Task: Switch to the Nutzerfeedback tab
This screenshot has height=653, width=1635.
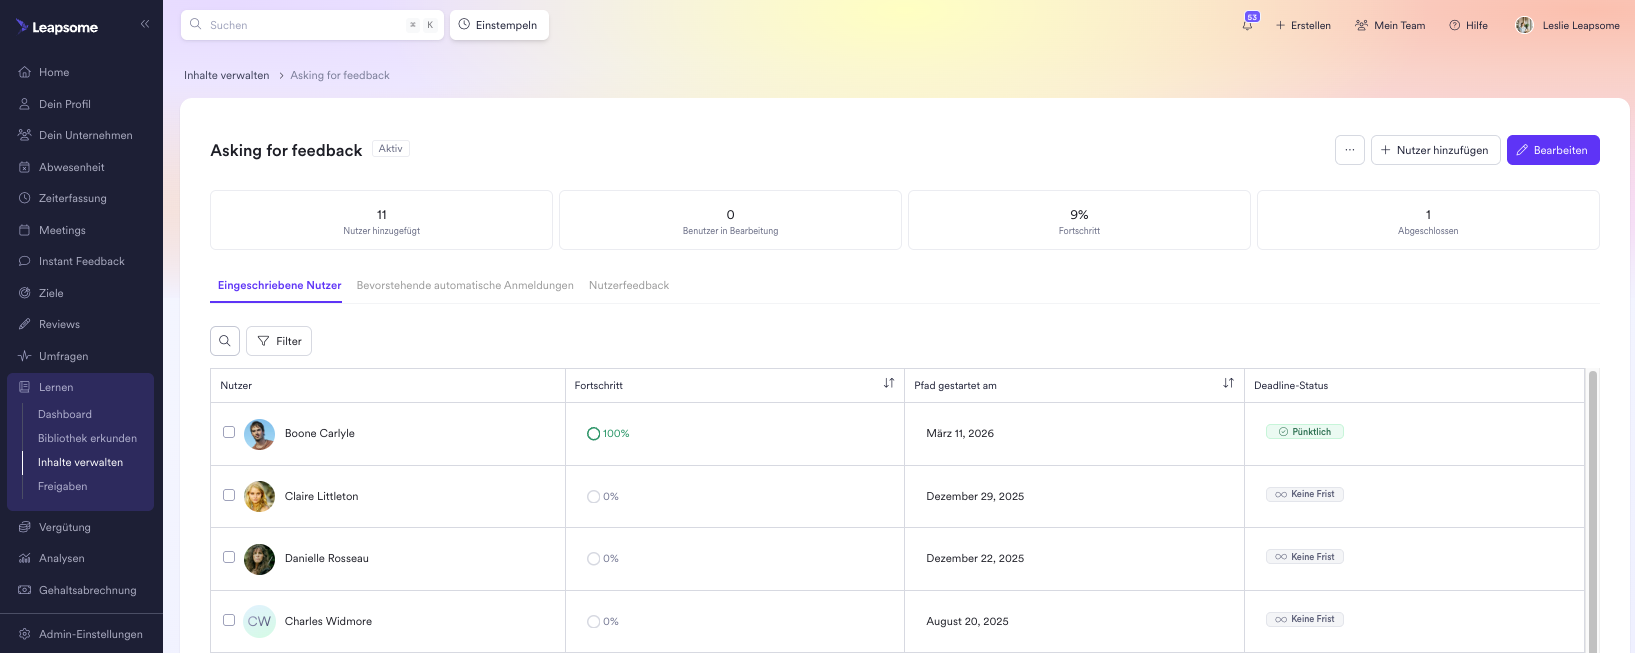Action: [x=628, y=285]
